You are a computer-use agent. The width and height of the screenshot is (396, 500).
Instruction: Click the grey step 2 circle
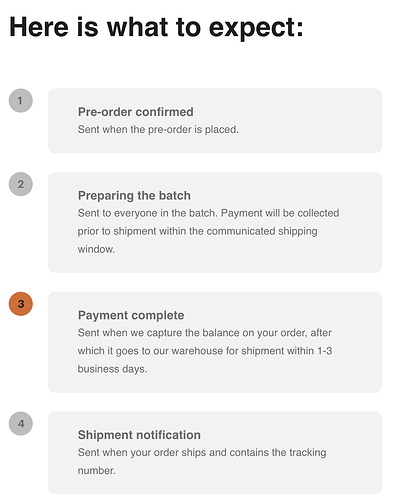21,184
